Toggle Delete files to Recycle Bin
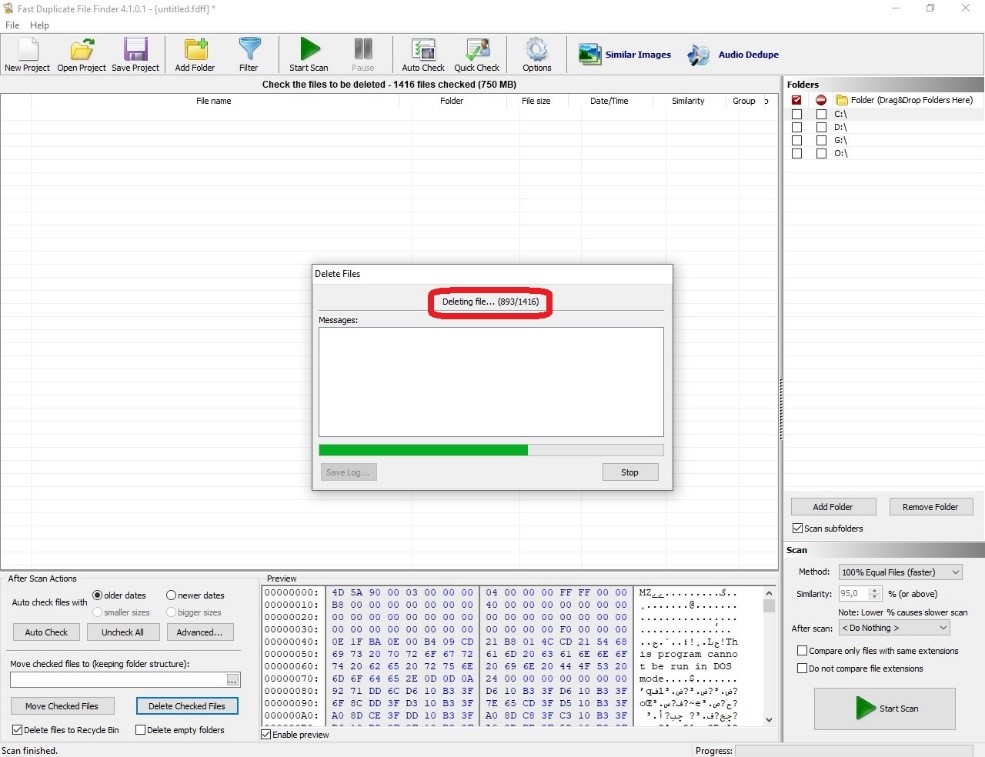 point(17,729)
